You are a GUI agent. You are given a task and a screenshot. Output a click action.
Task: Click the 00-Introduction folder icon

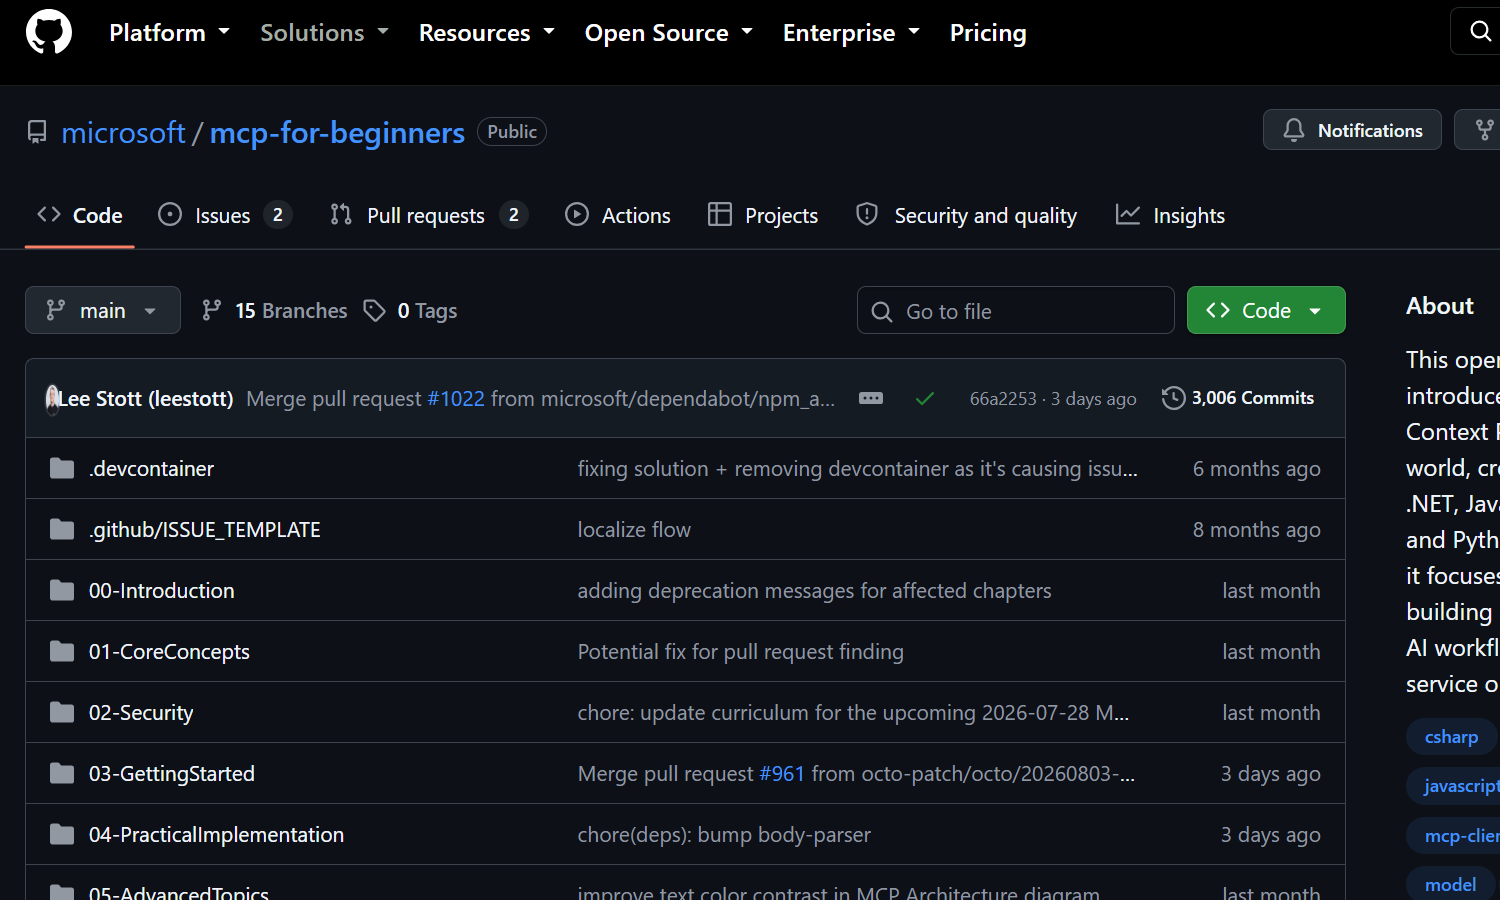click(62, 590)
